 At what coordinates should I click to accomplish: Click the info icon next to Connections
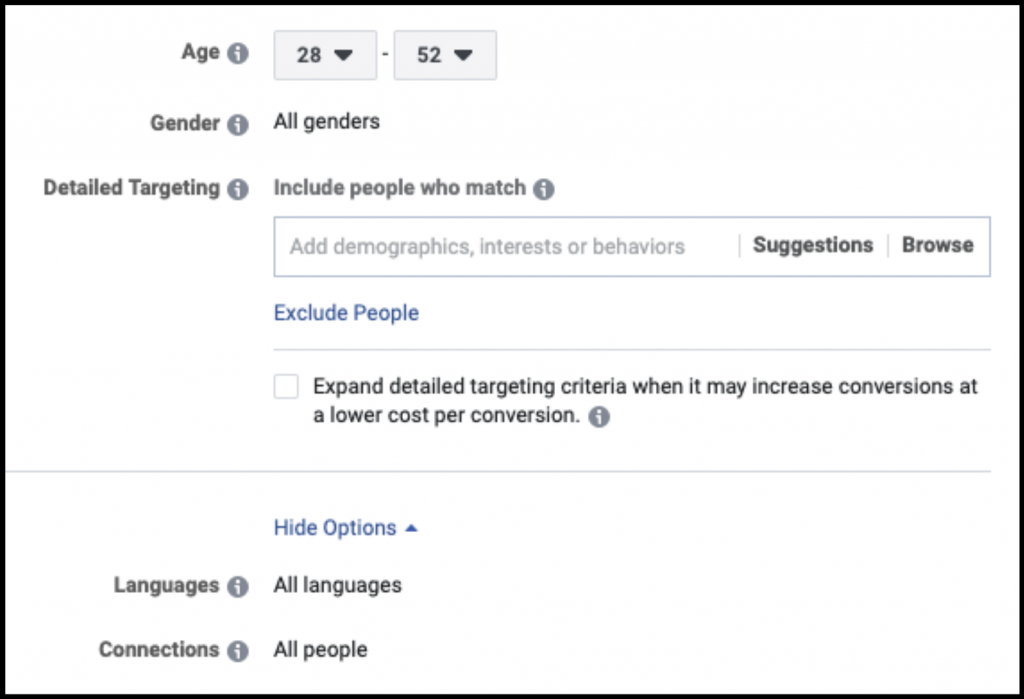click(238, 651)
